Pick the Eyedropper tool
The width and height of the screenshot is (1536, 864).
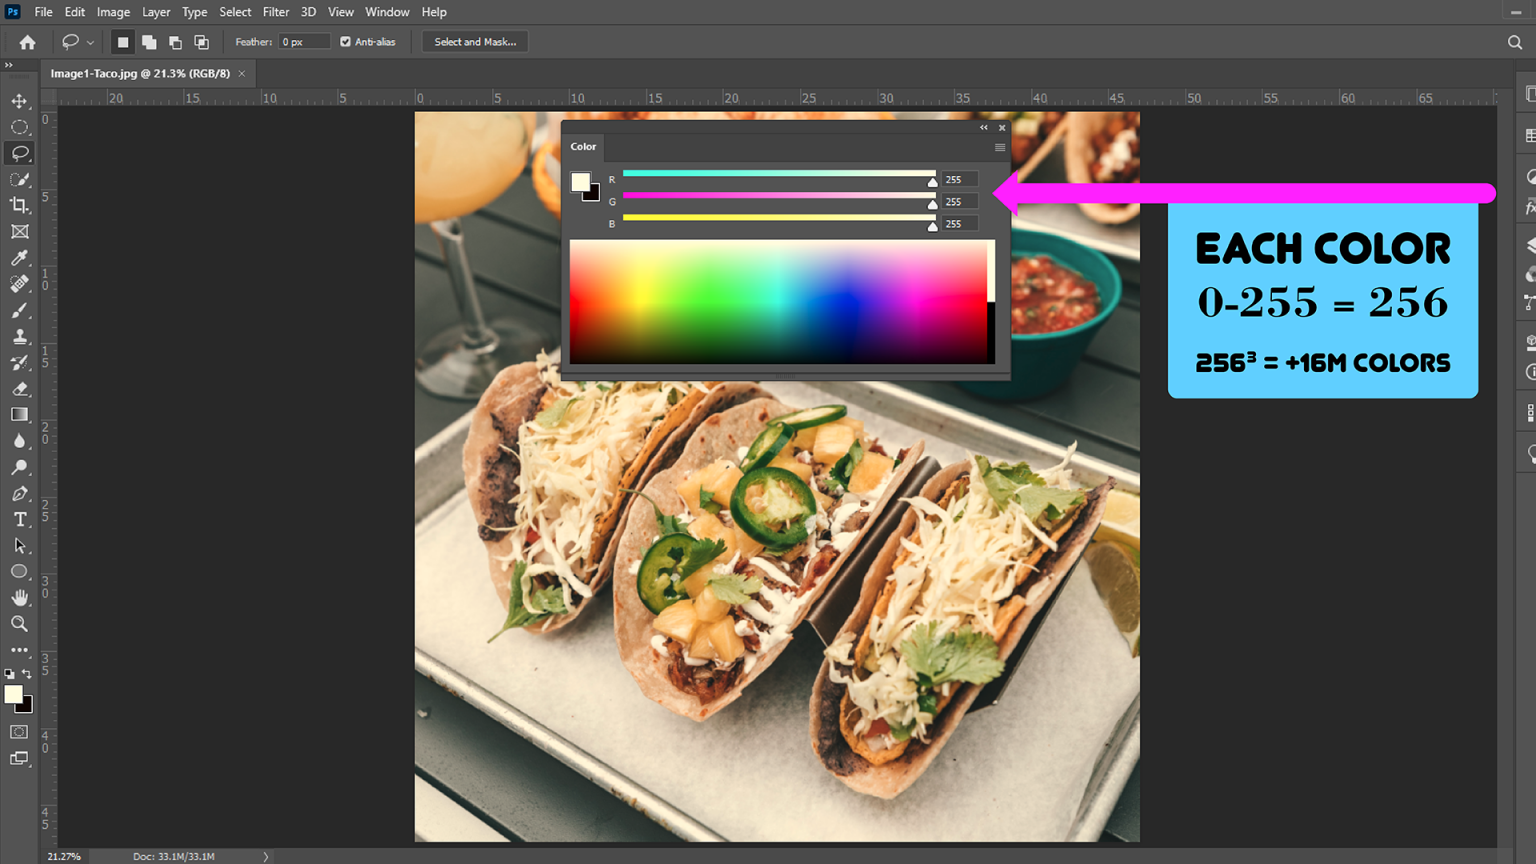coord(19,258)
